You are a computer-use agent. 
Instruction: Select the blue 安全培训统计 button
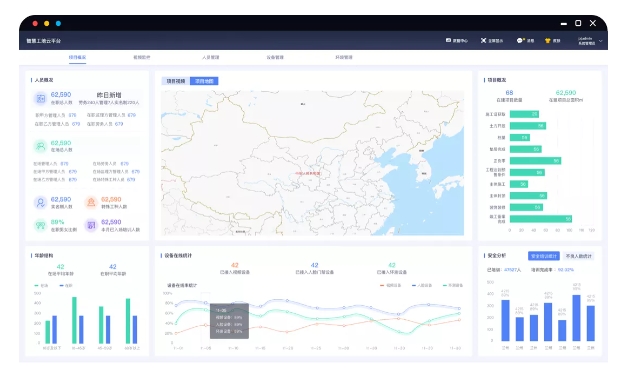point(544,256)
